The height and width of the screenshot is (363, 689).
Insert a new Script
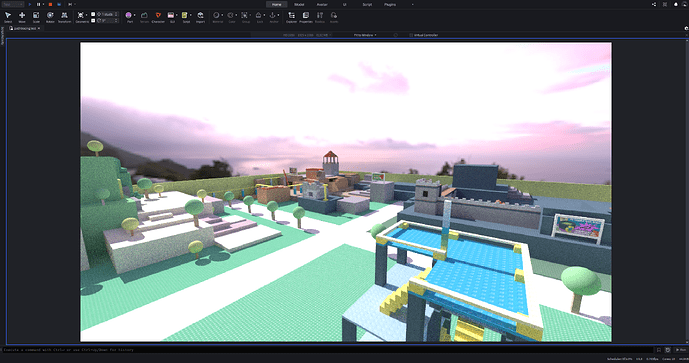click(x=185, y=17)
